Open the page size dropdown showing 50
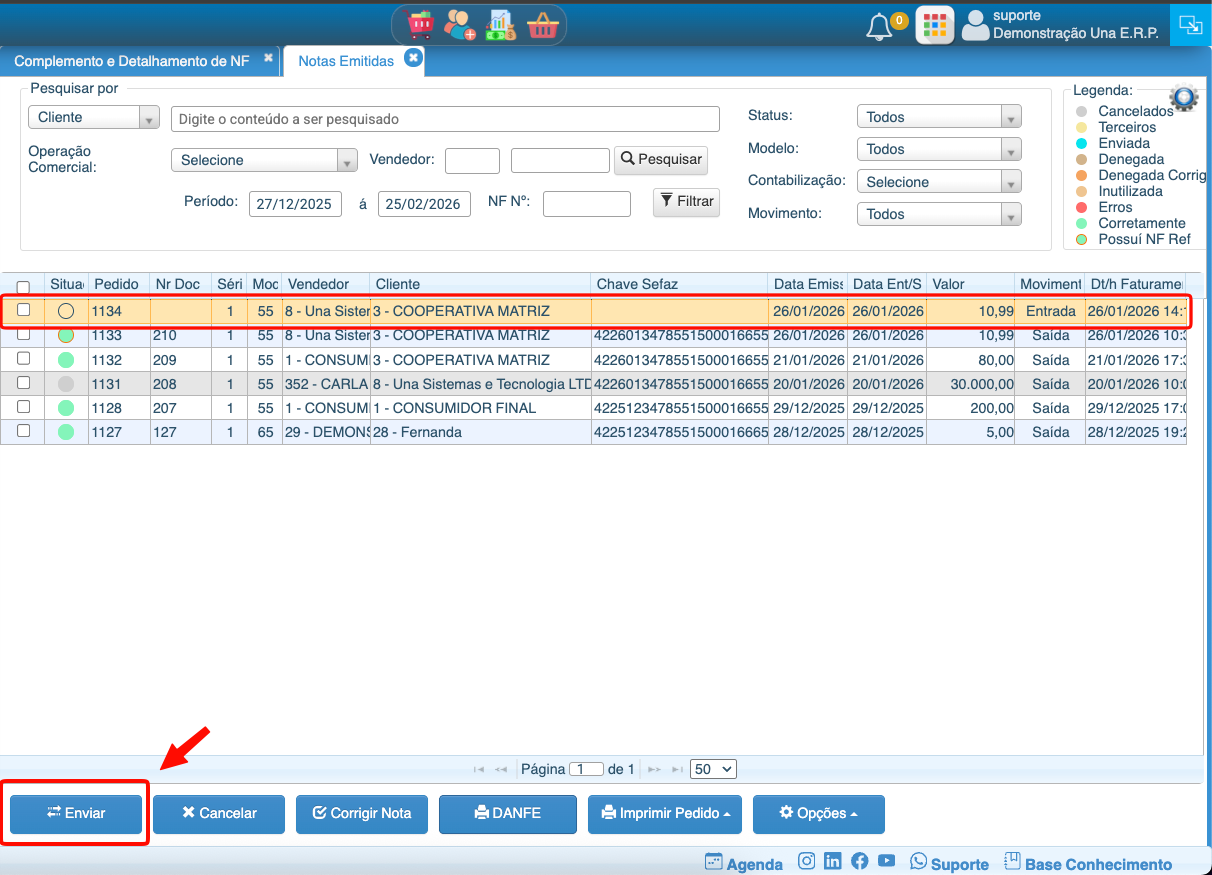This screenshot has width=1212, height=875. [x=713, y=769]
